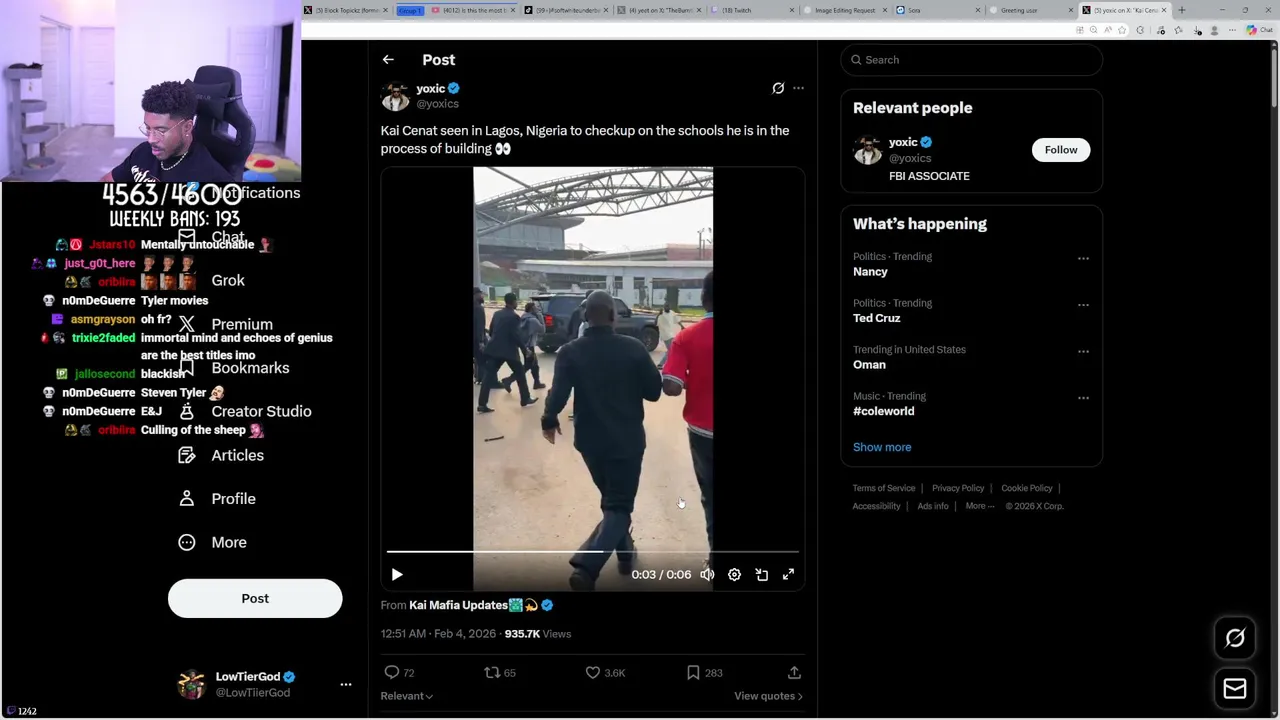The image size is (1280, 720).
Task: Open Articles in the sidebar
Action: click(x=221, y=455)
